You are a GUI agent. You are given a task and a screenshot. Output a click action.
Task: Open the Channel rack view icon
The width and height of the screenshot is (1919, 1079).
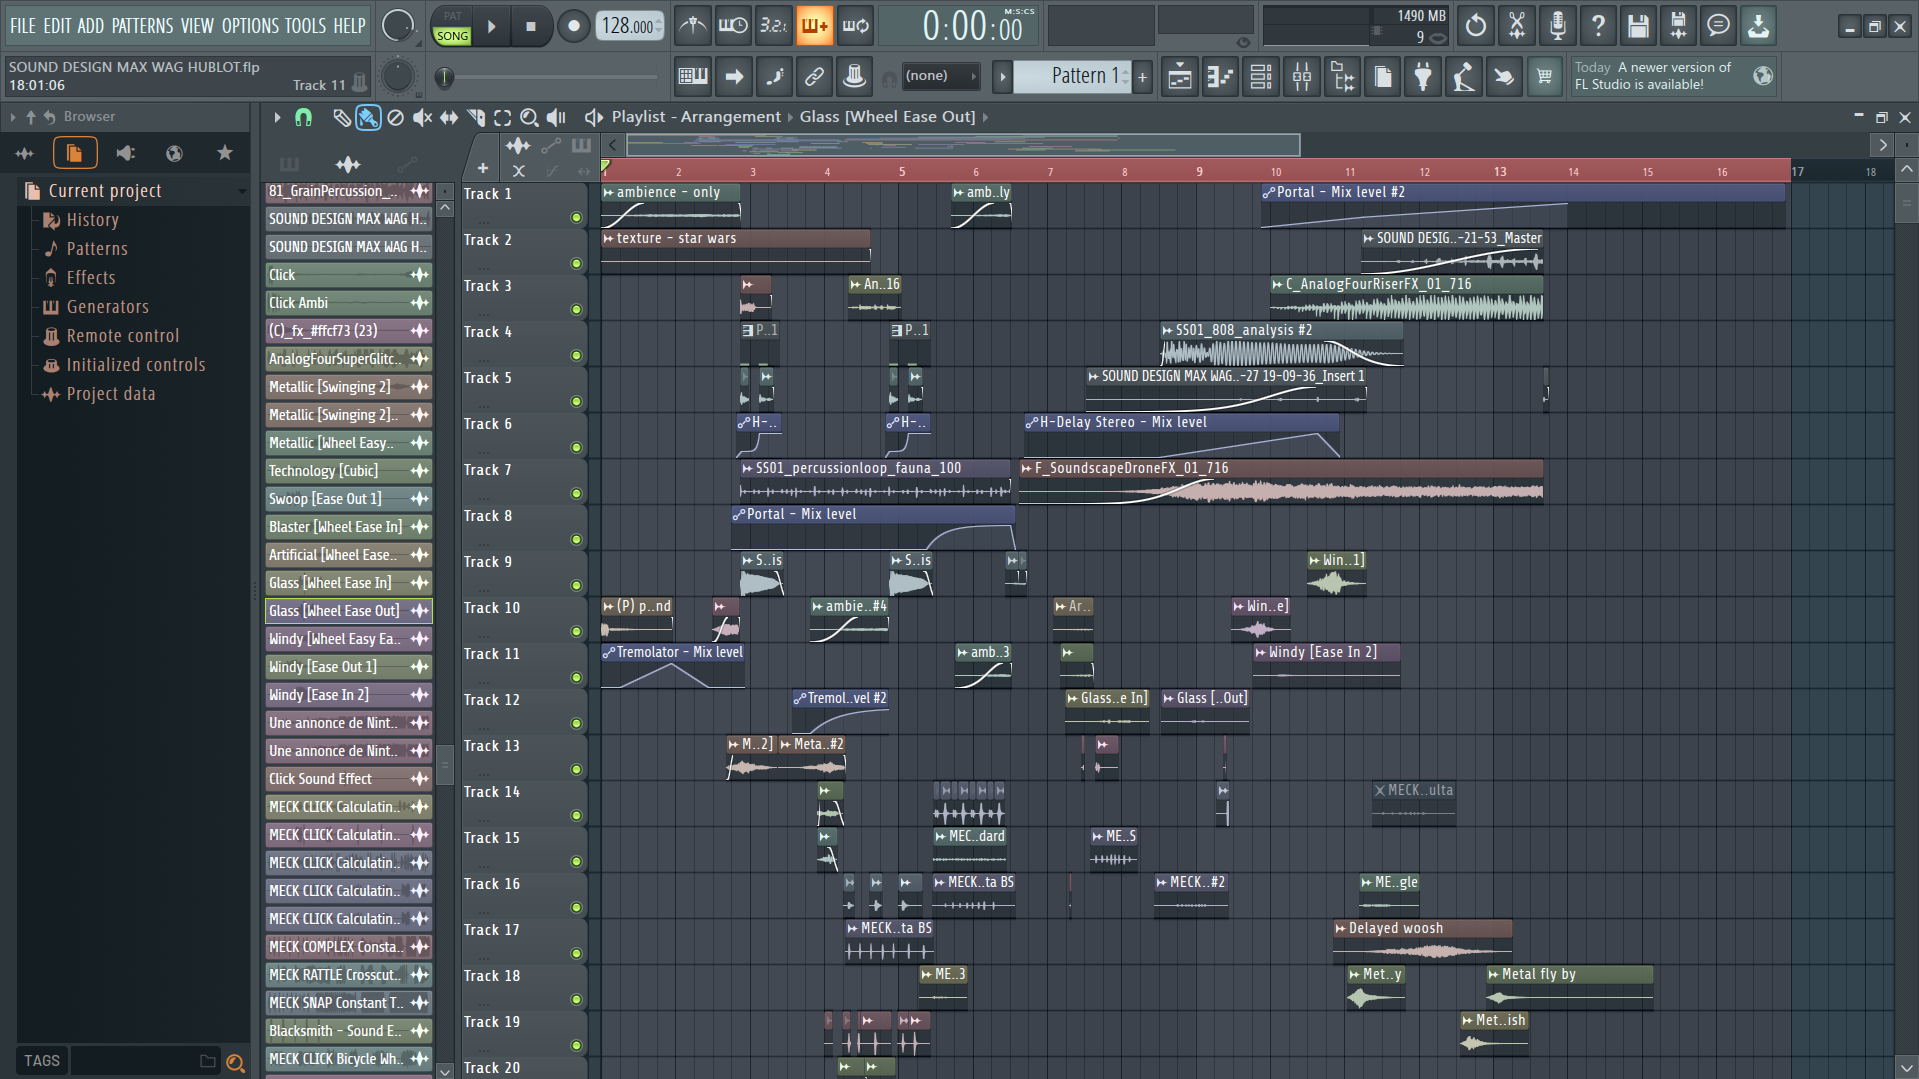(x=1261, y=76)
